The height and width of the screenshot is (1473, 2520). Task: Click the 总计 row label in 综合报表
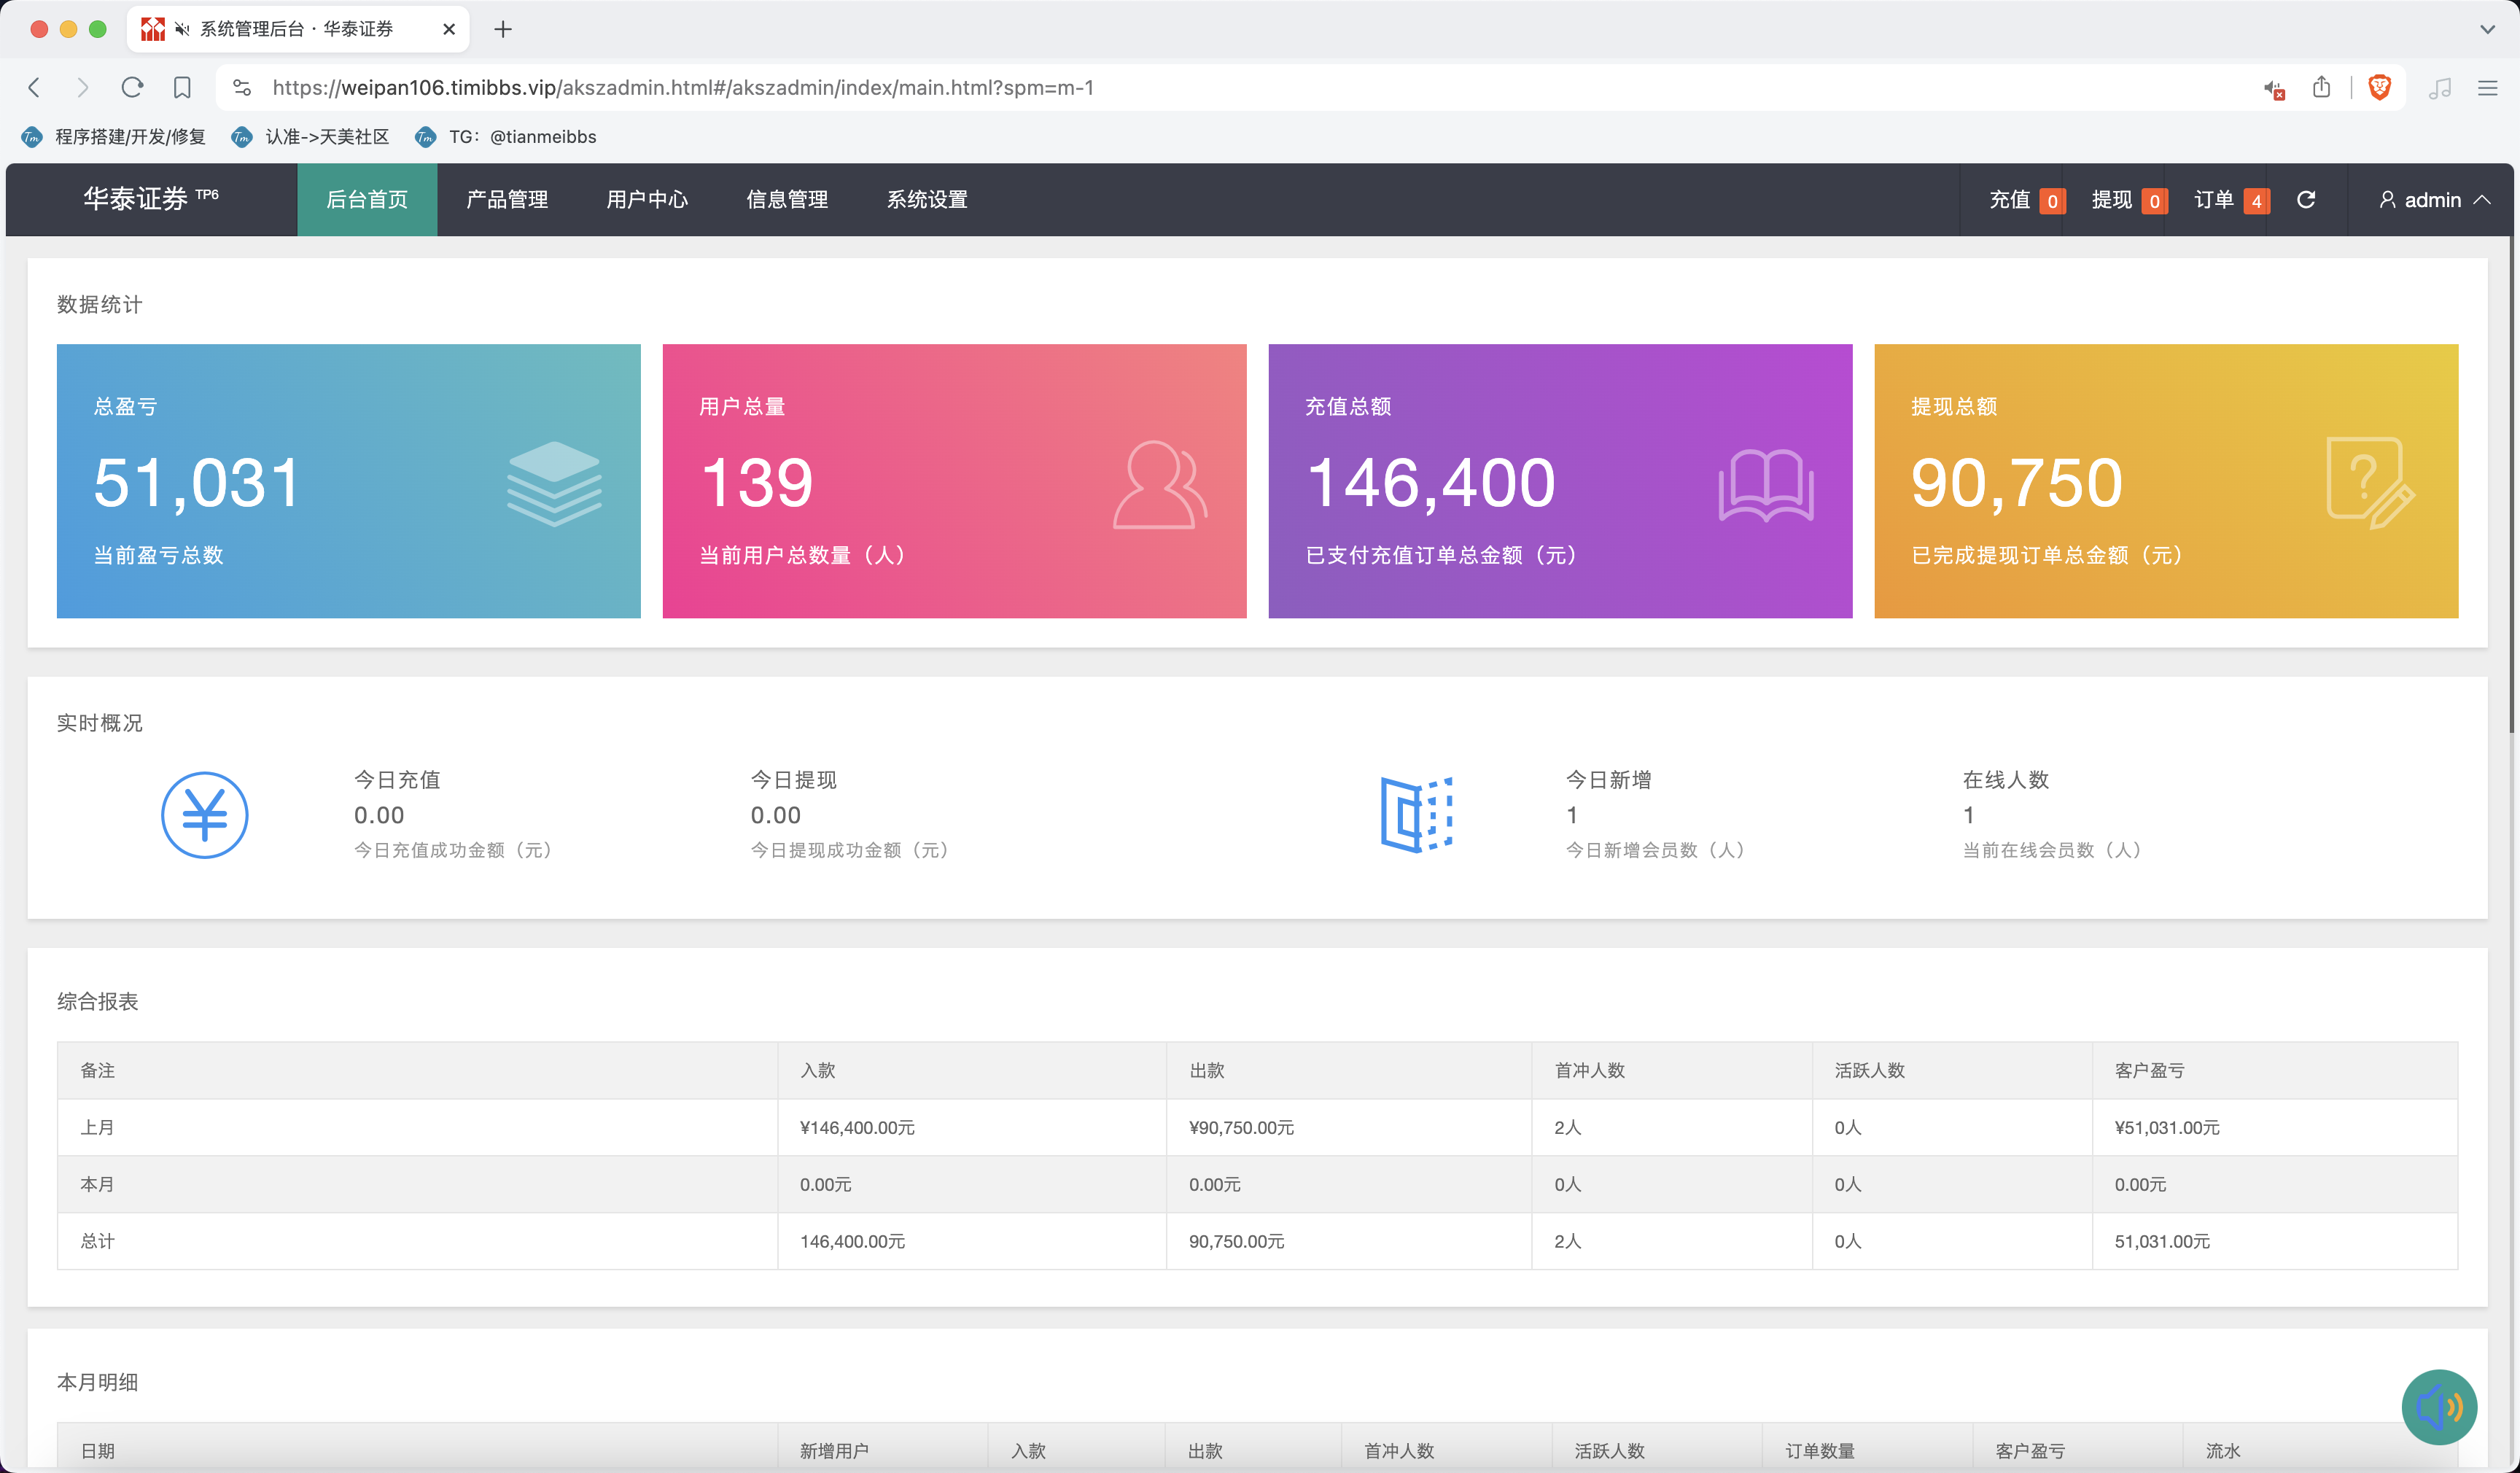pos(97,1241)
